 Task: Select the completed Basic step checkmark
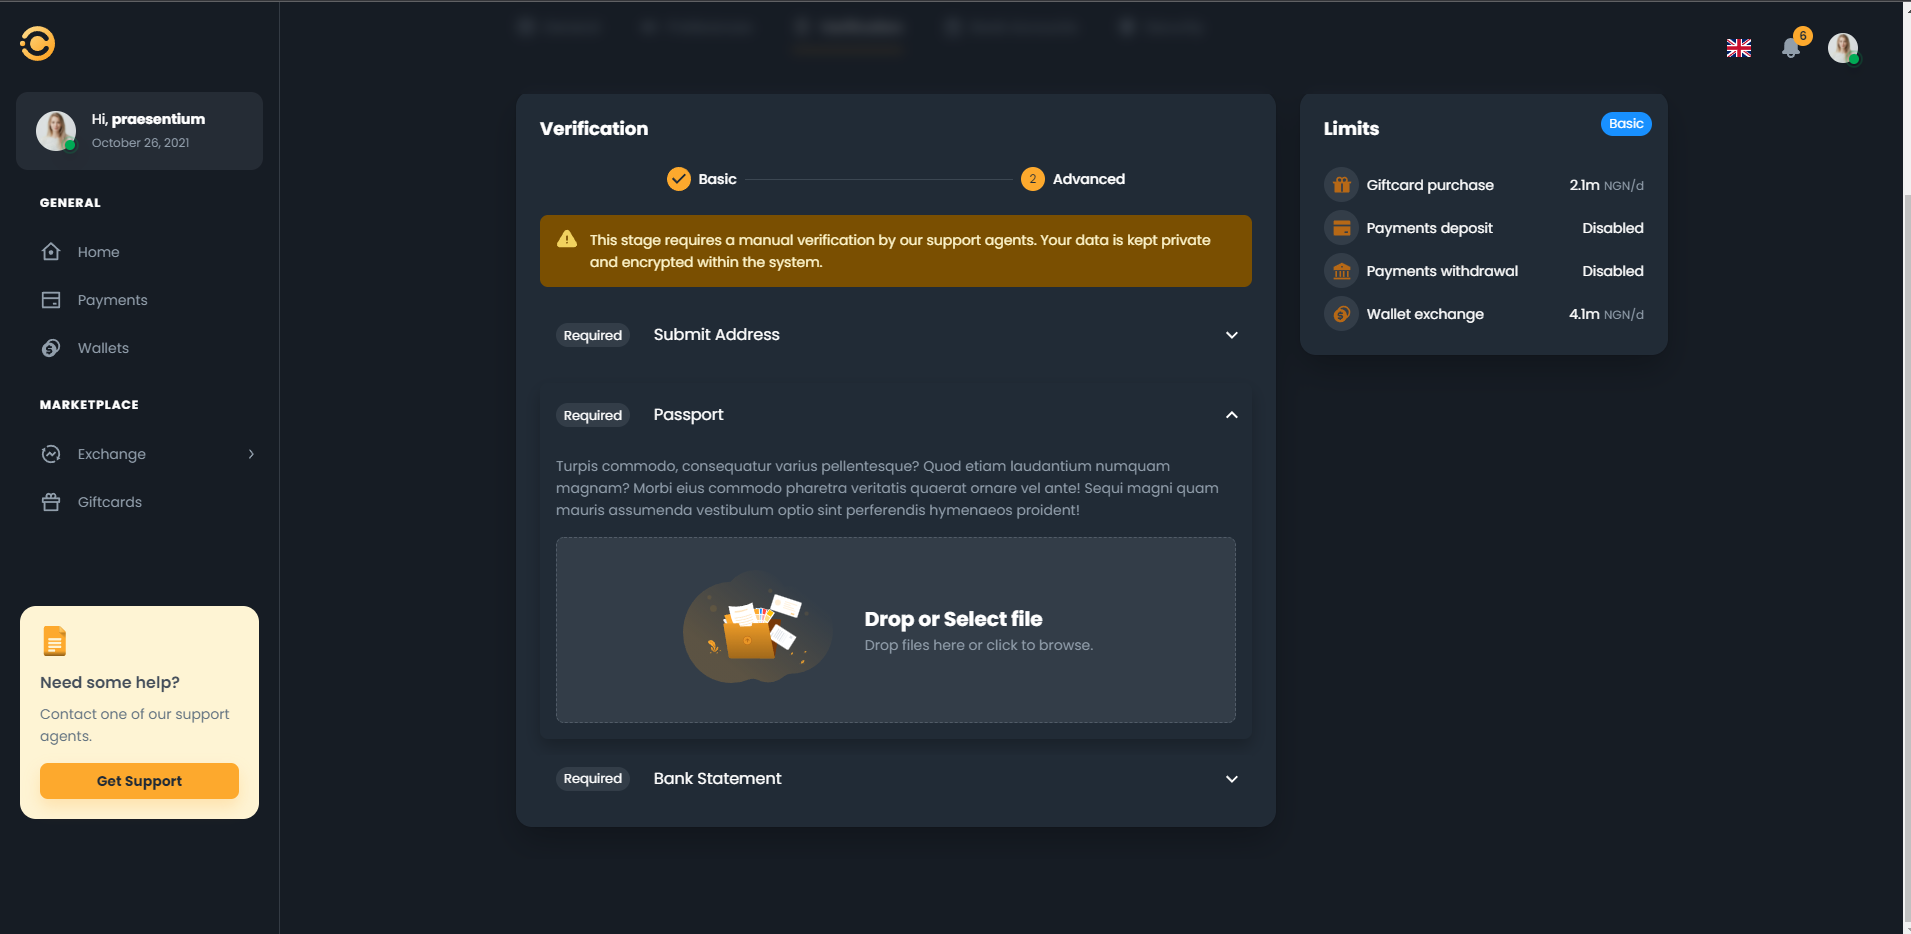coord(679,179)
